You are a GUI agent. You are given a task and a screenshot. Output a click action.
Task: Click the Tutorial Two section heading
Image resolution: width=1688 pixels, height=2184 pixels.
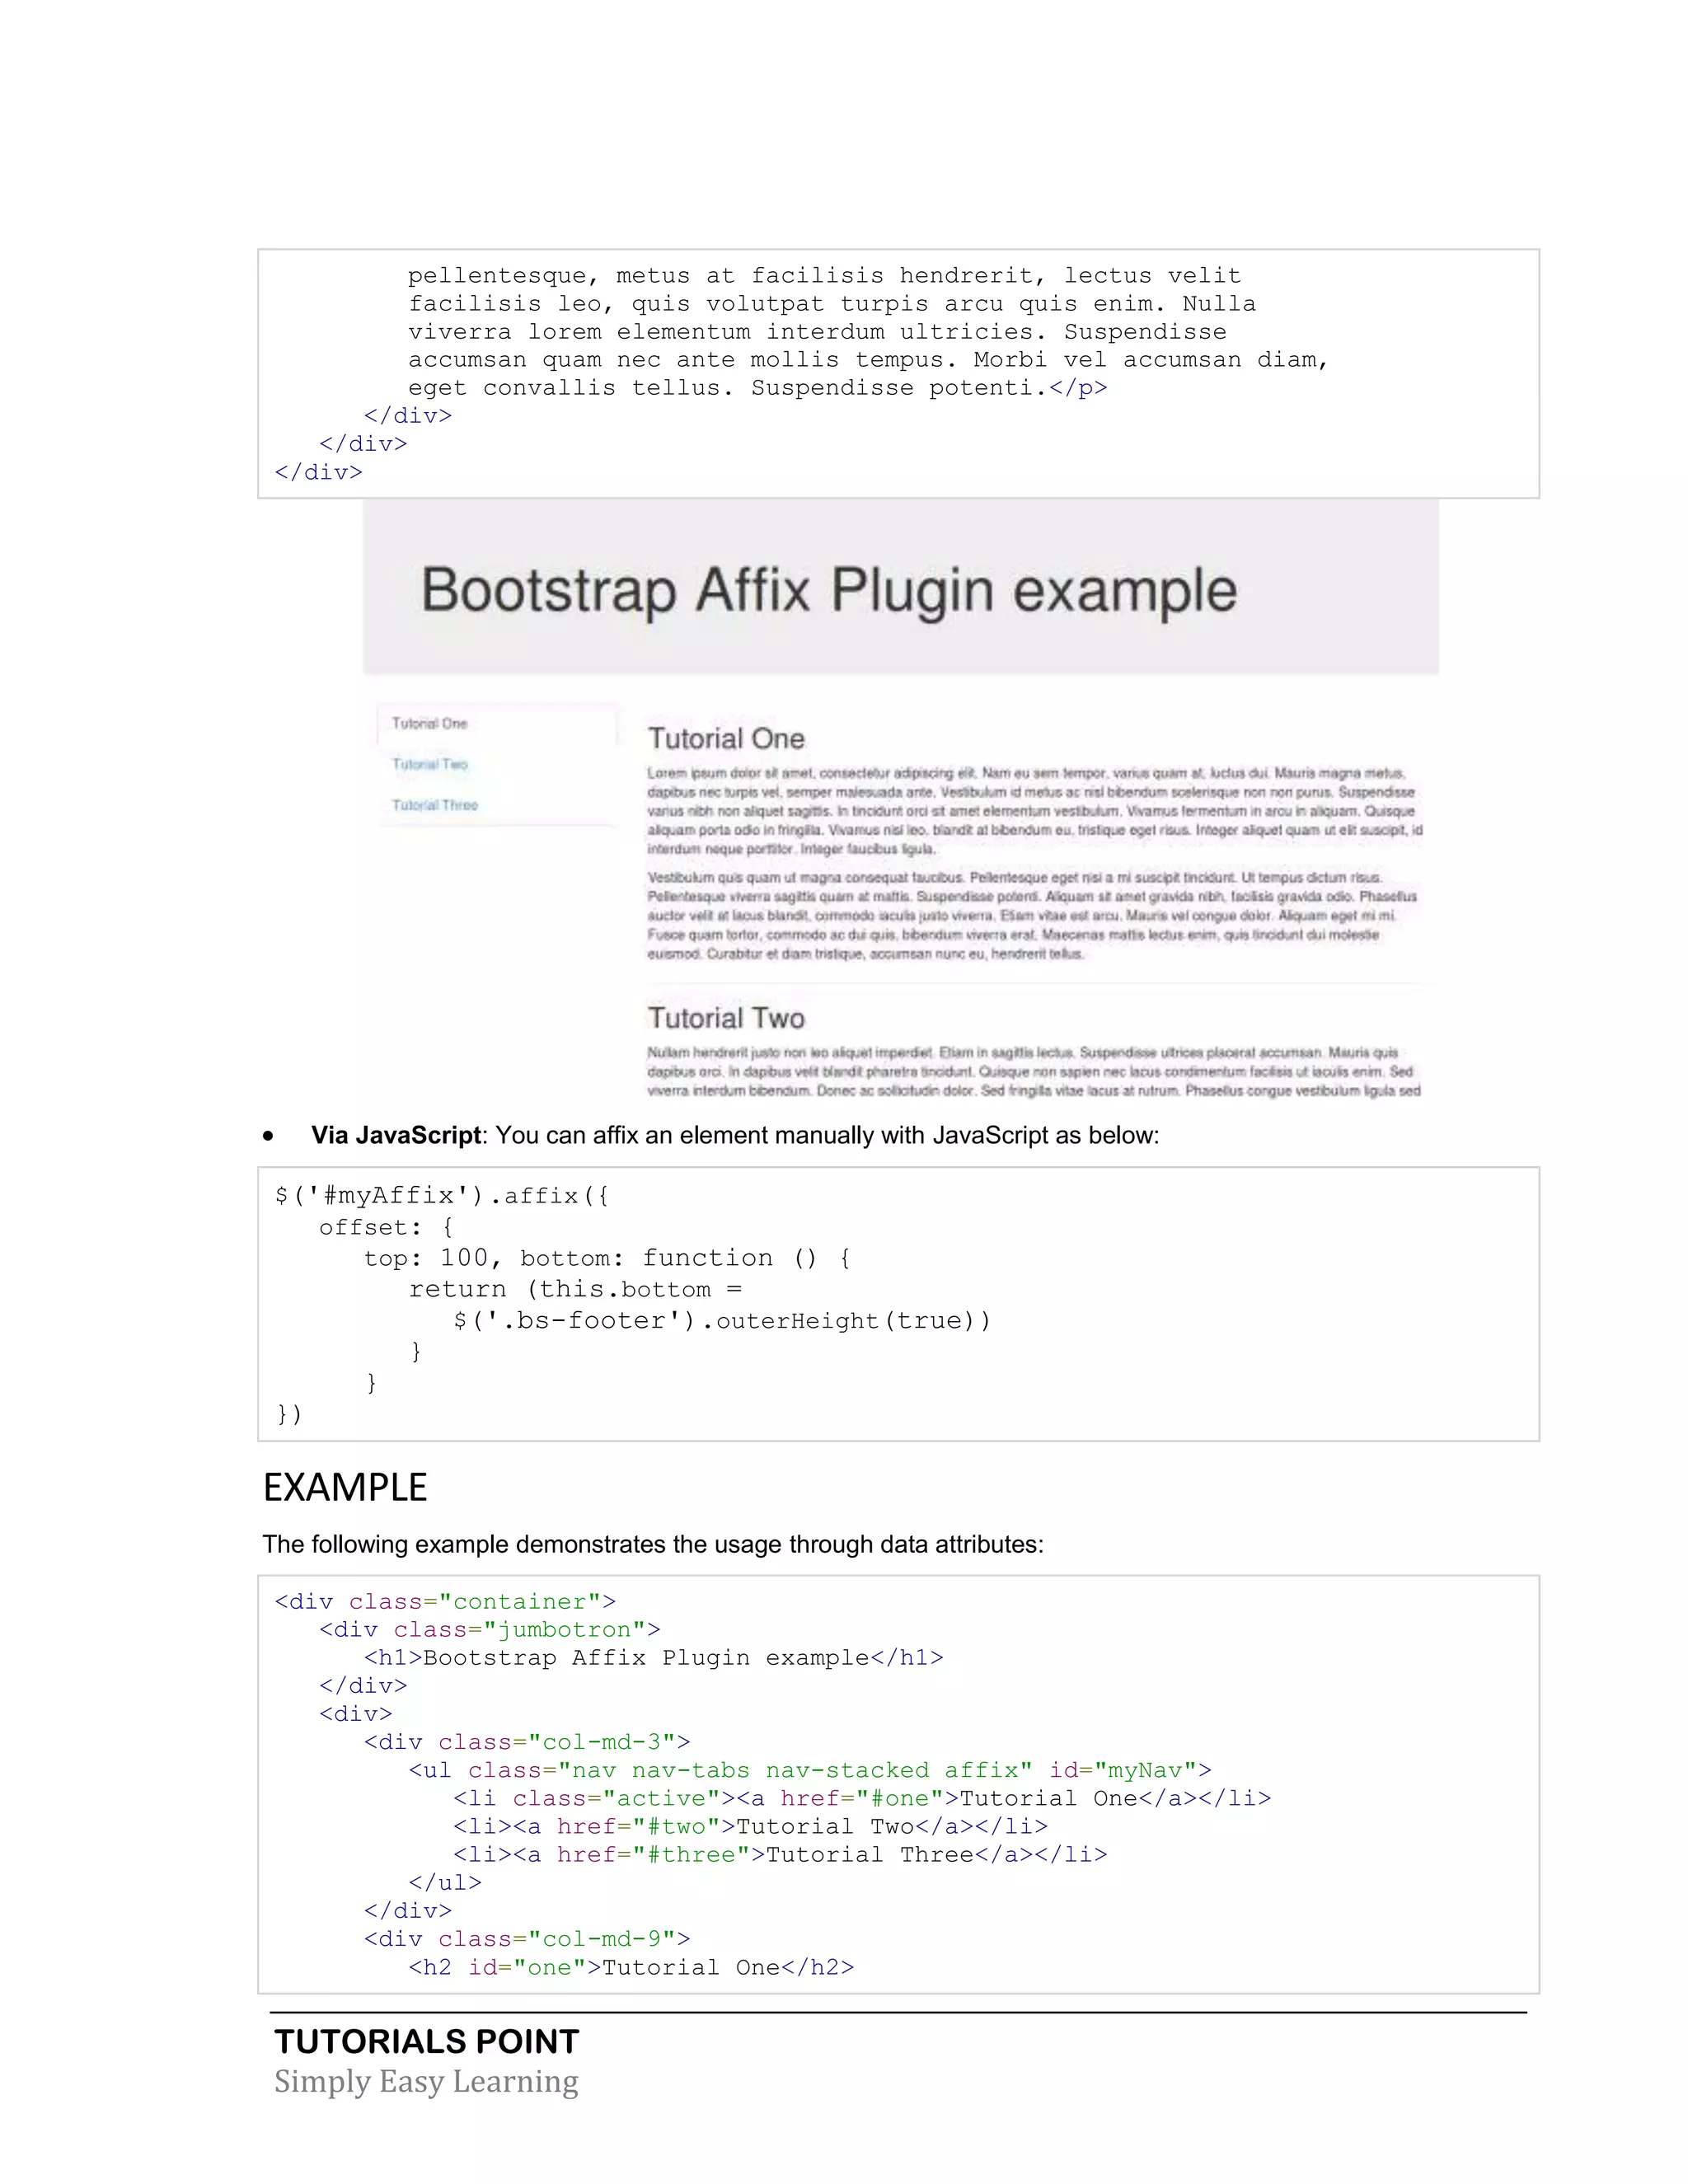pos(726,1018)
